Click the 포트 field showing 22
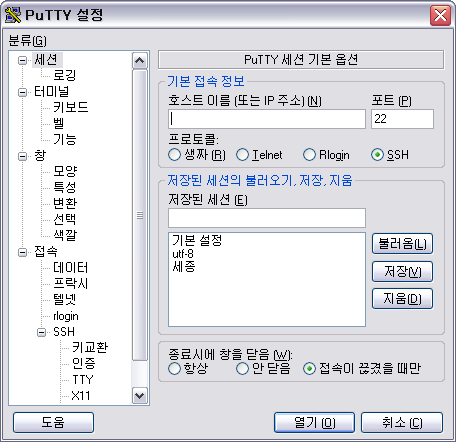This screenshot has width=456, height=442. click(x=402, y=119)
